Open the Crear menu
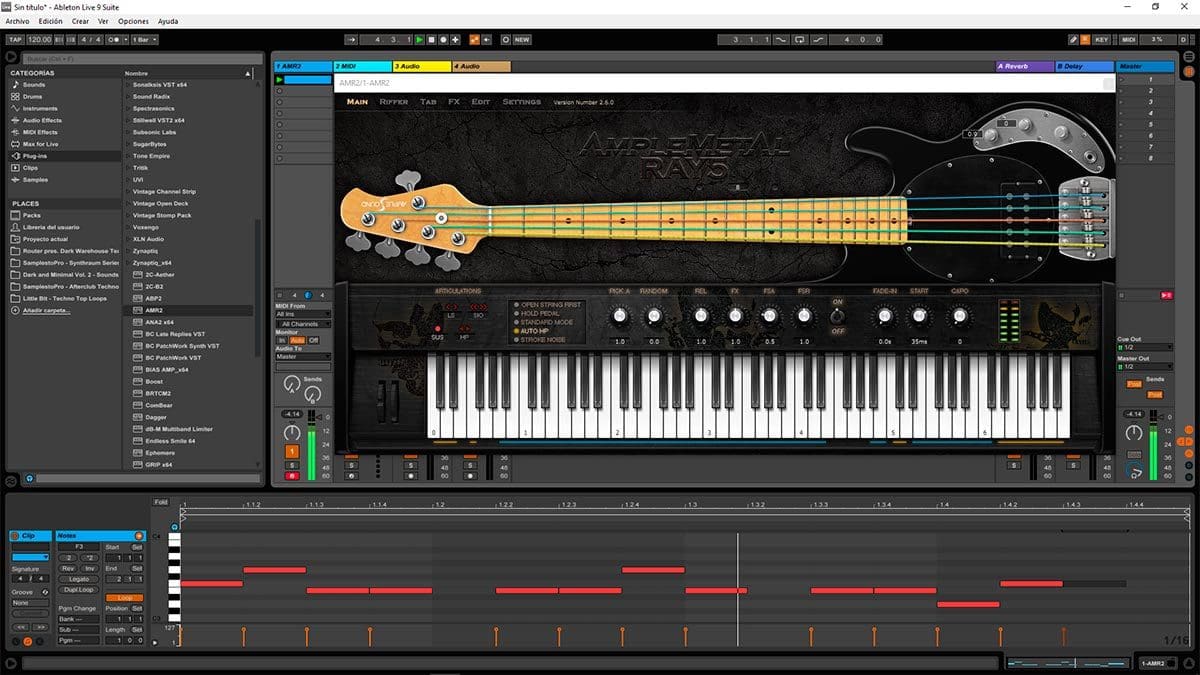This screenshot has width=1200, height=675. (81, 21)
